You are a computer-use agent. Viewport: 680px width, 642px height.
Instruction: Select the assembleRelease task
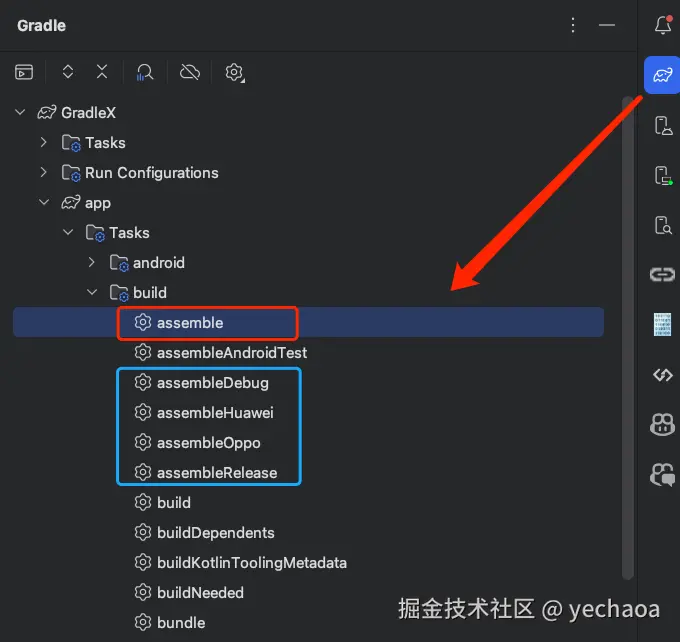(217, 473)
